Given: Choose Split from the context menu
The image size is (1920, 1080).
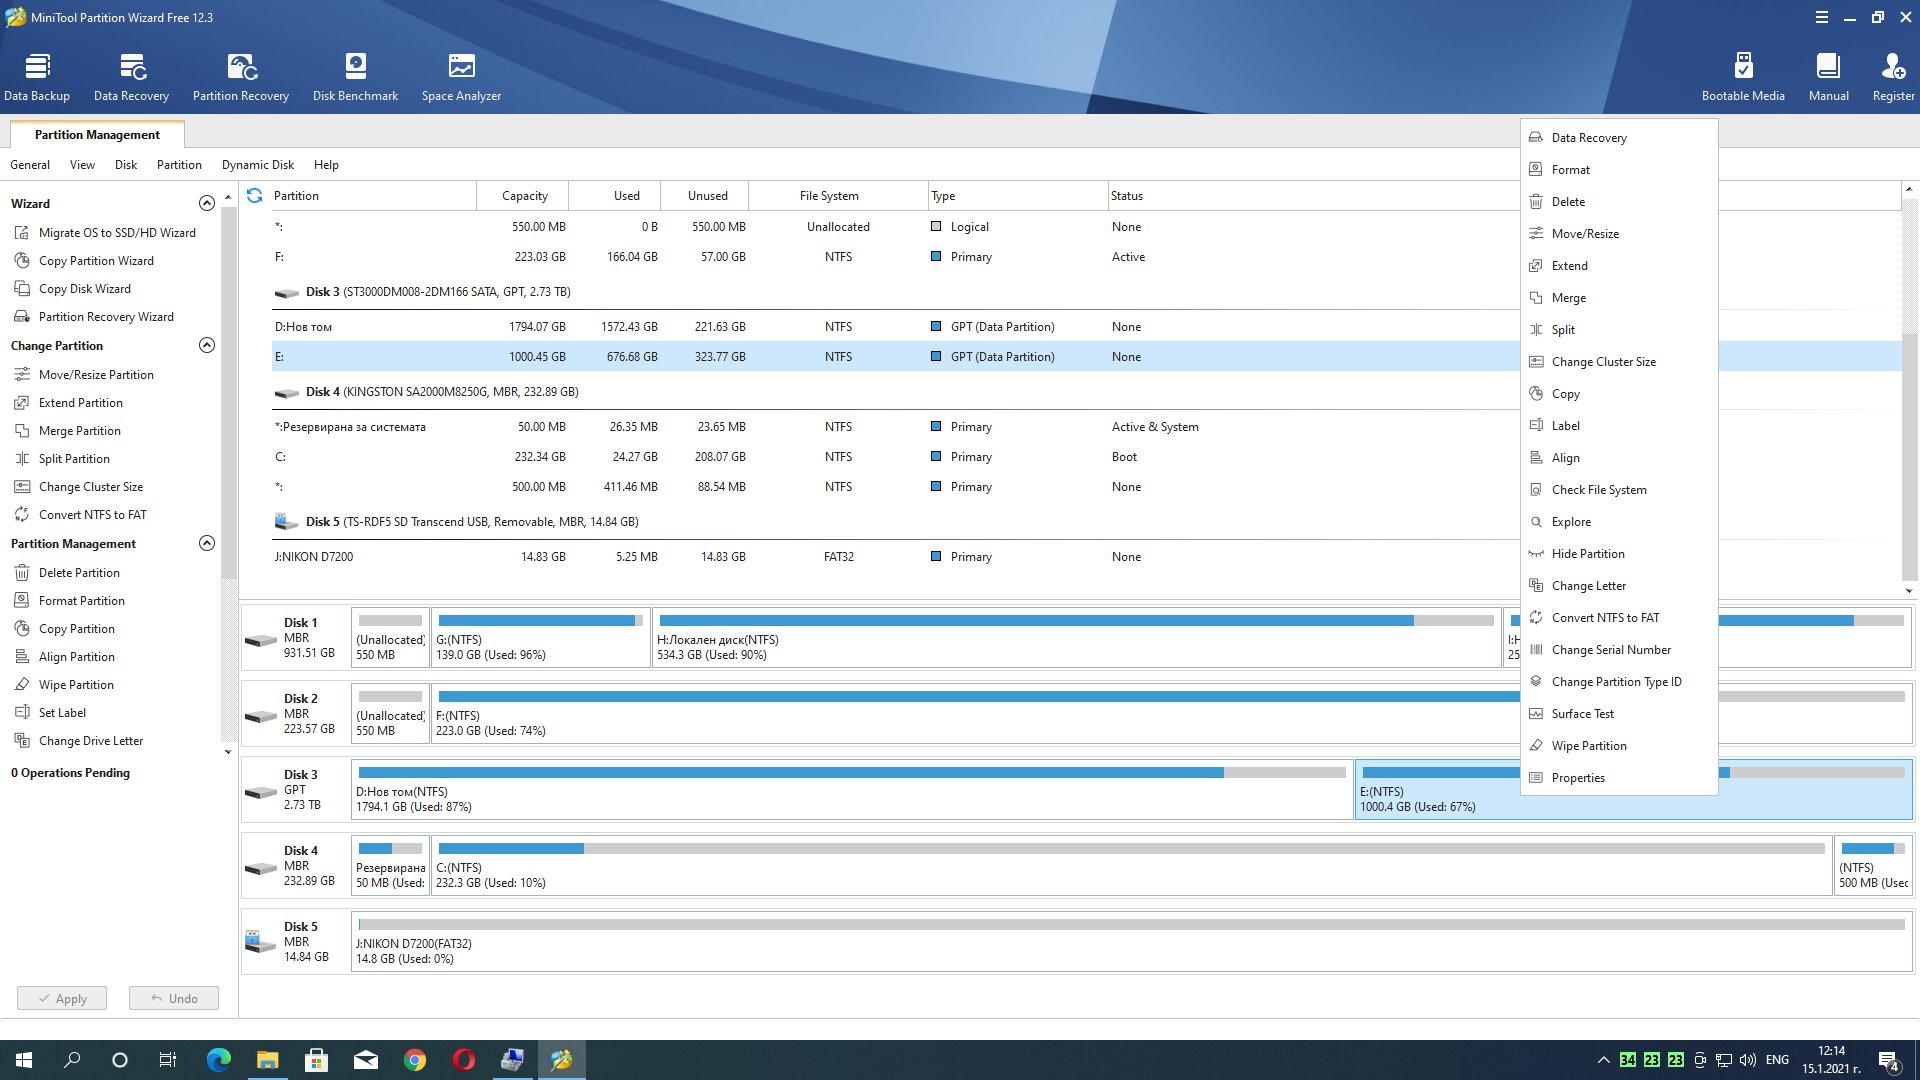Looking at the screenshot, I should (1563, 330).
